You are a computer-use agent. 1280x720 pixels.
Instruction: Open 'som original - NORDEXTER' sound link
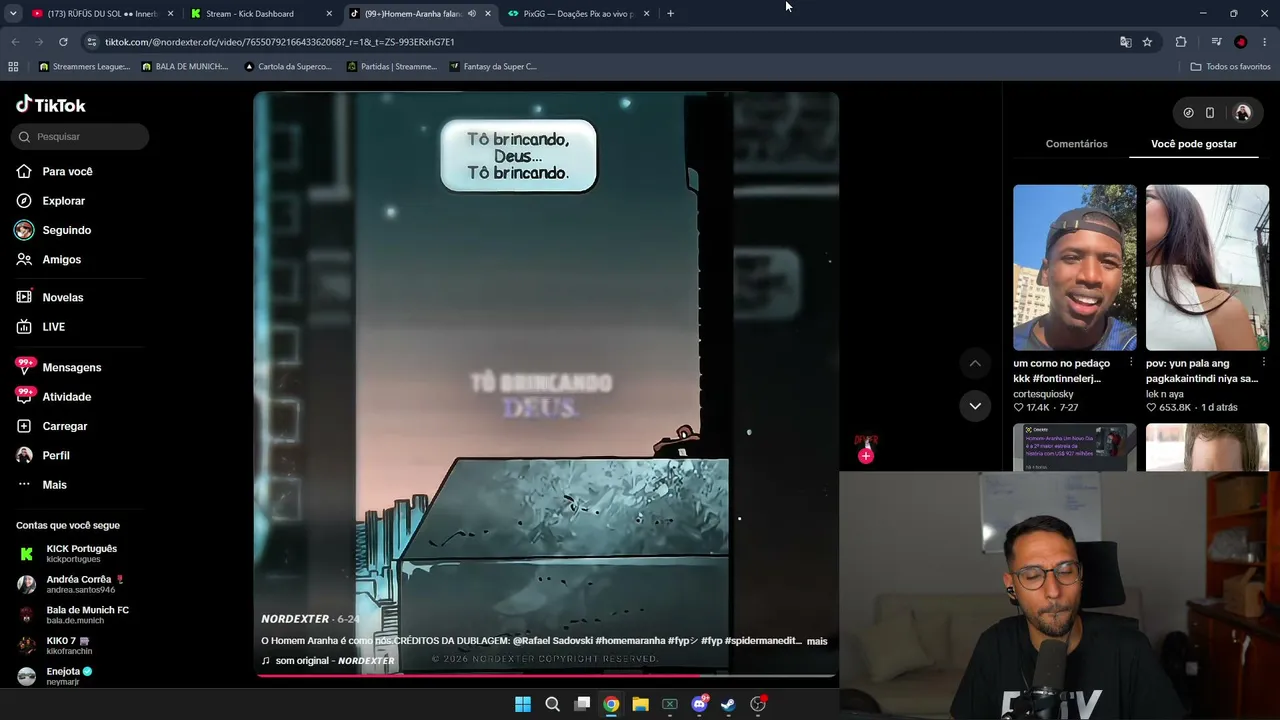point(328,661)
